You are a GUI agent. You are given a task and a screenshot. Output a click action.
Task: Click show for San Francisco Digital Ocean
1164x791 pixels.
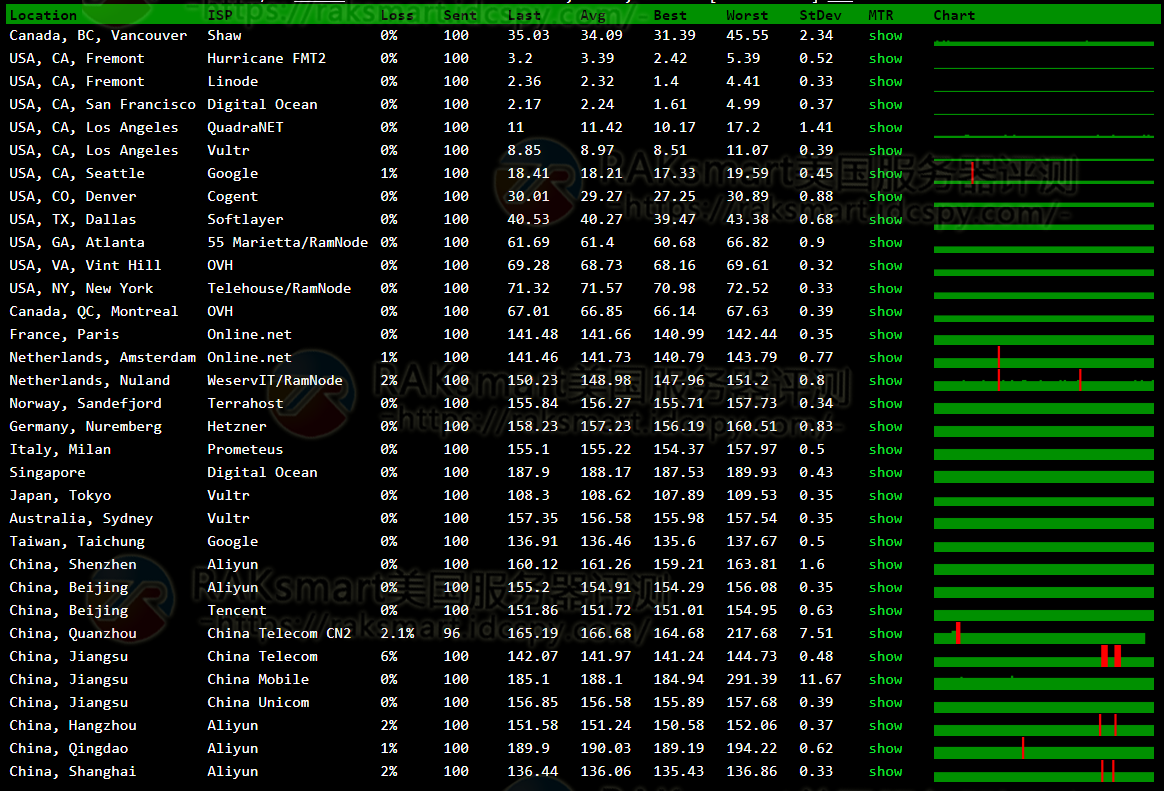click(886, 105)
